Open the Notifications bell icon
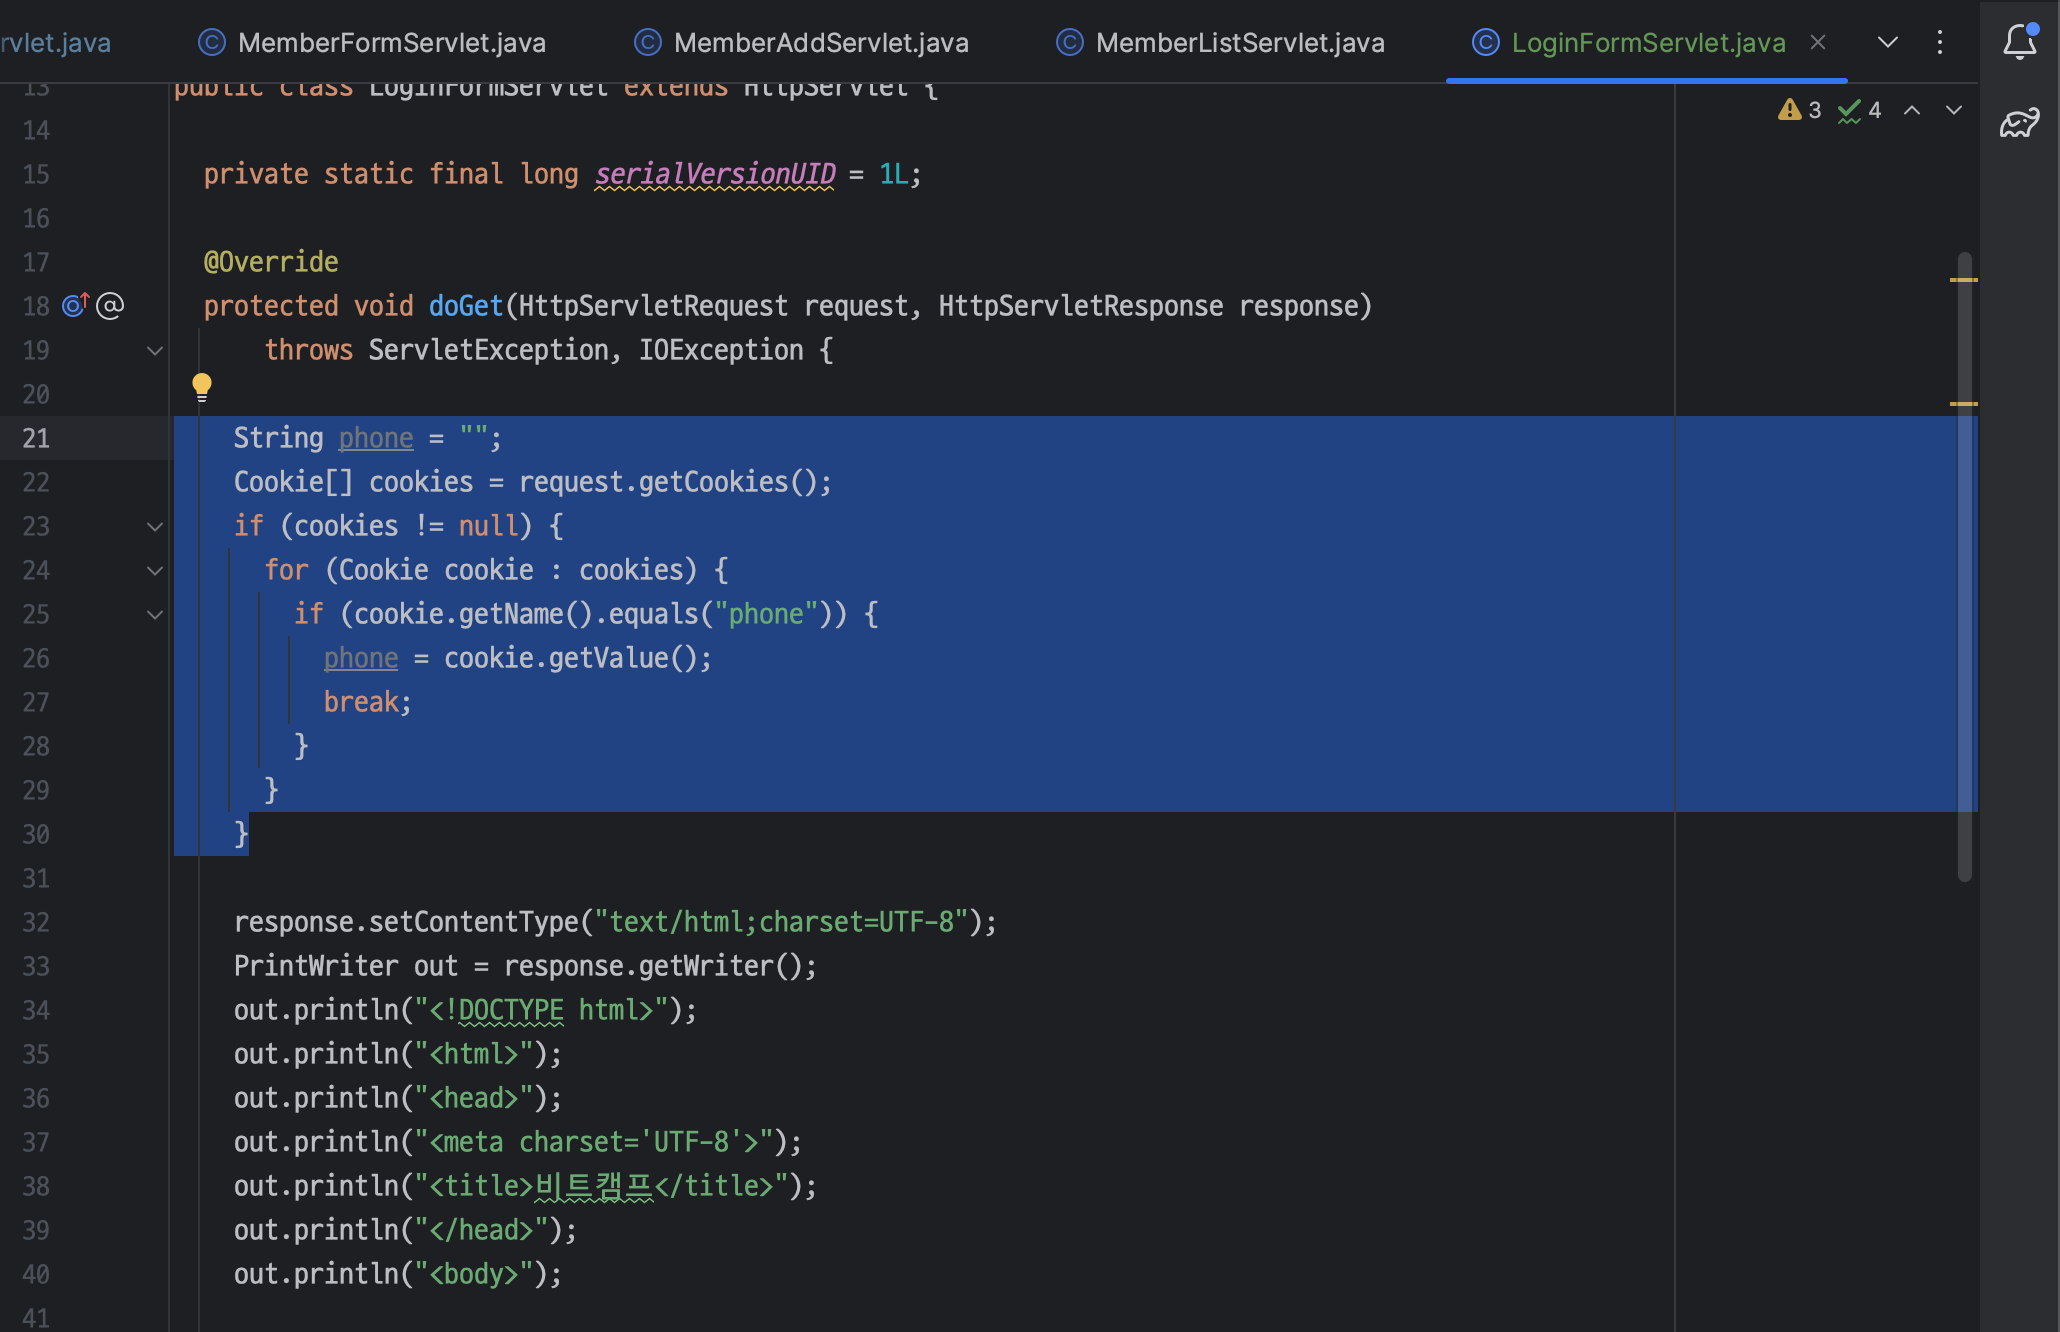Image resolution: width=2060 pixels, height=1332 pixels. (2020, 42)
